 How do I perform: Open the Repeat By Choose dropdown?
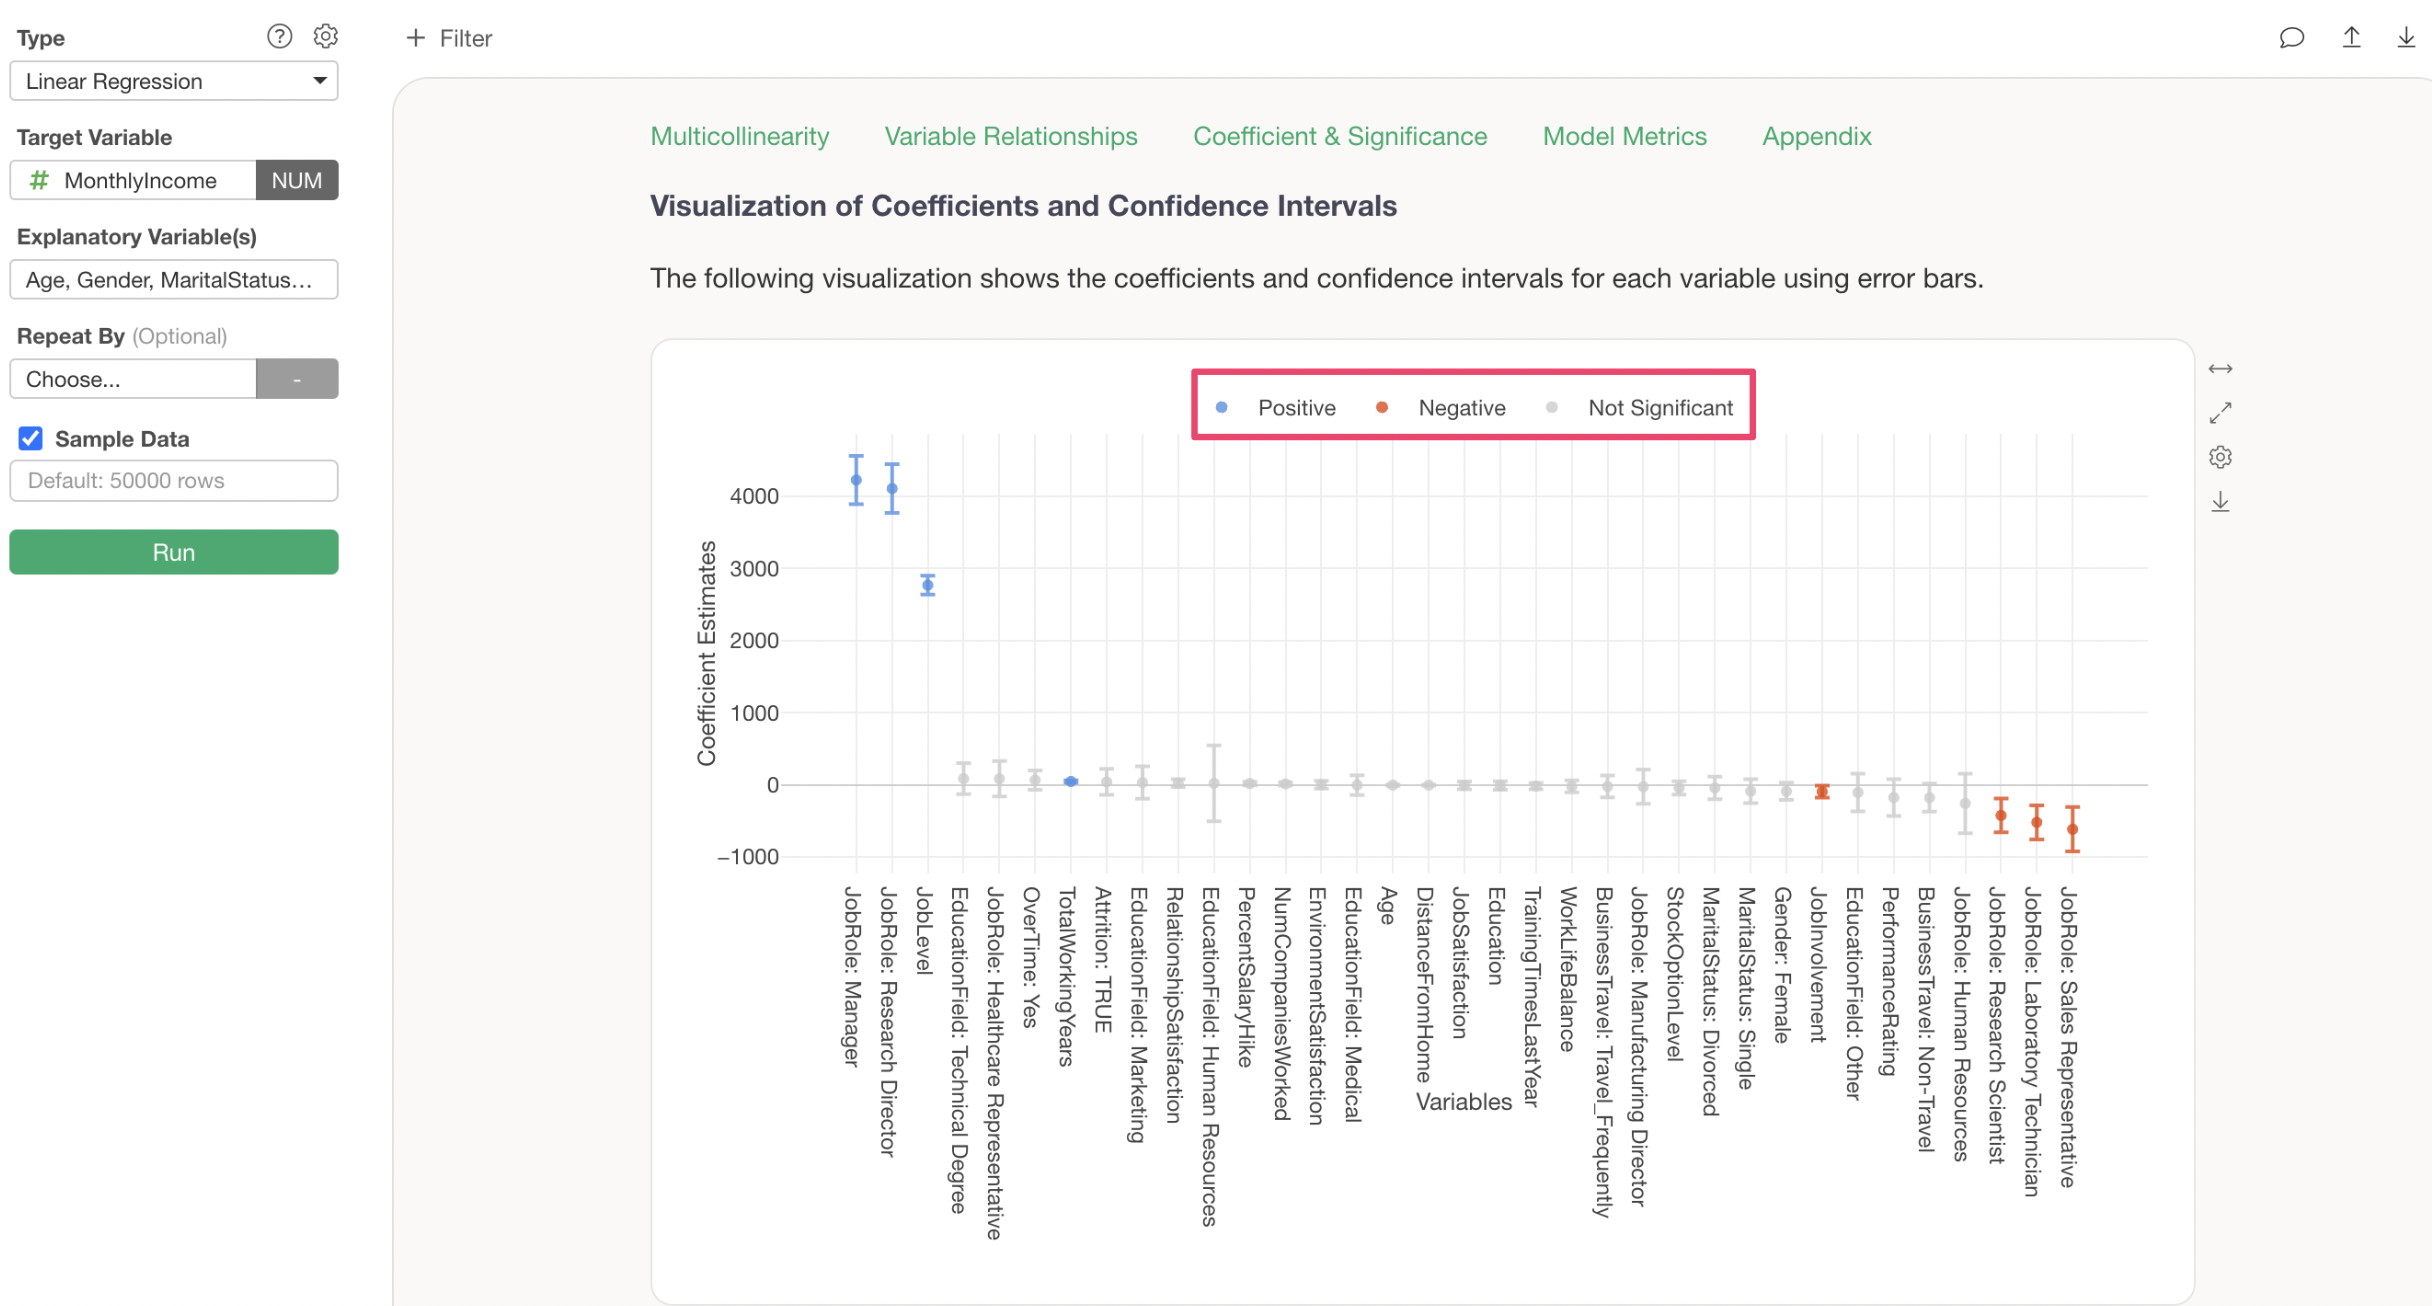(133, 379)
